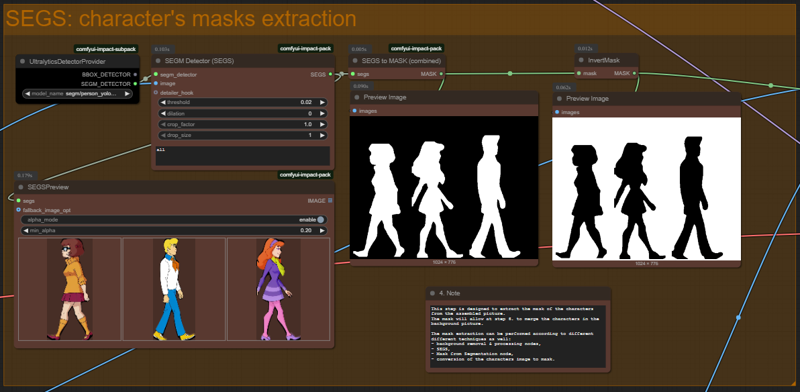Image resolution: width=800 pixels, height=392 pixels.
Task: Click the 4. Note text area
Action: 518,336
